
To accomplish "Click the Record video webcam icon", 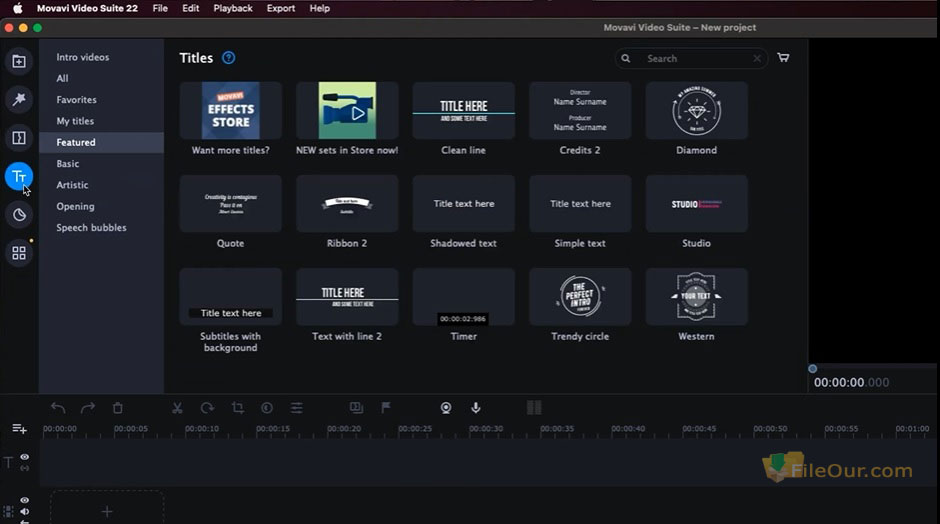I will (445, 408).
